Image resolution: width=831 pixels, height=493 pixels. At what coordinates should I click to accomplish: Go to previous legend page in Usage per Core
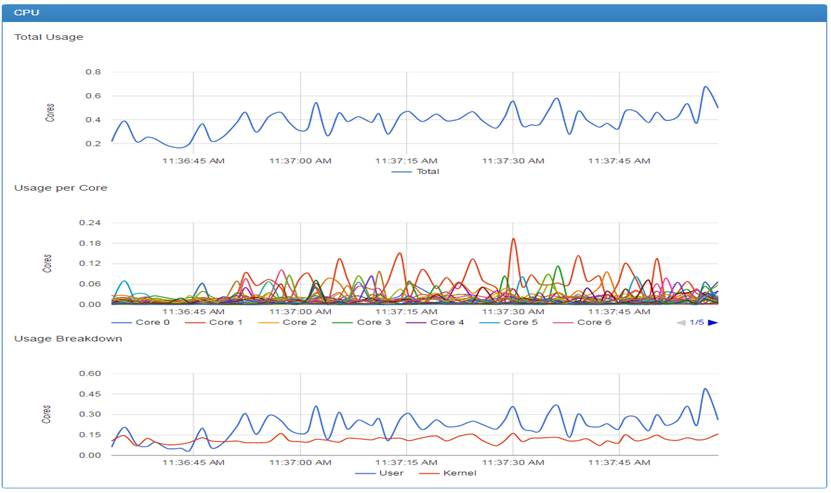pos(681,322)
